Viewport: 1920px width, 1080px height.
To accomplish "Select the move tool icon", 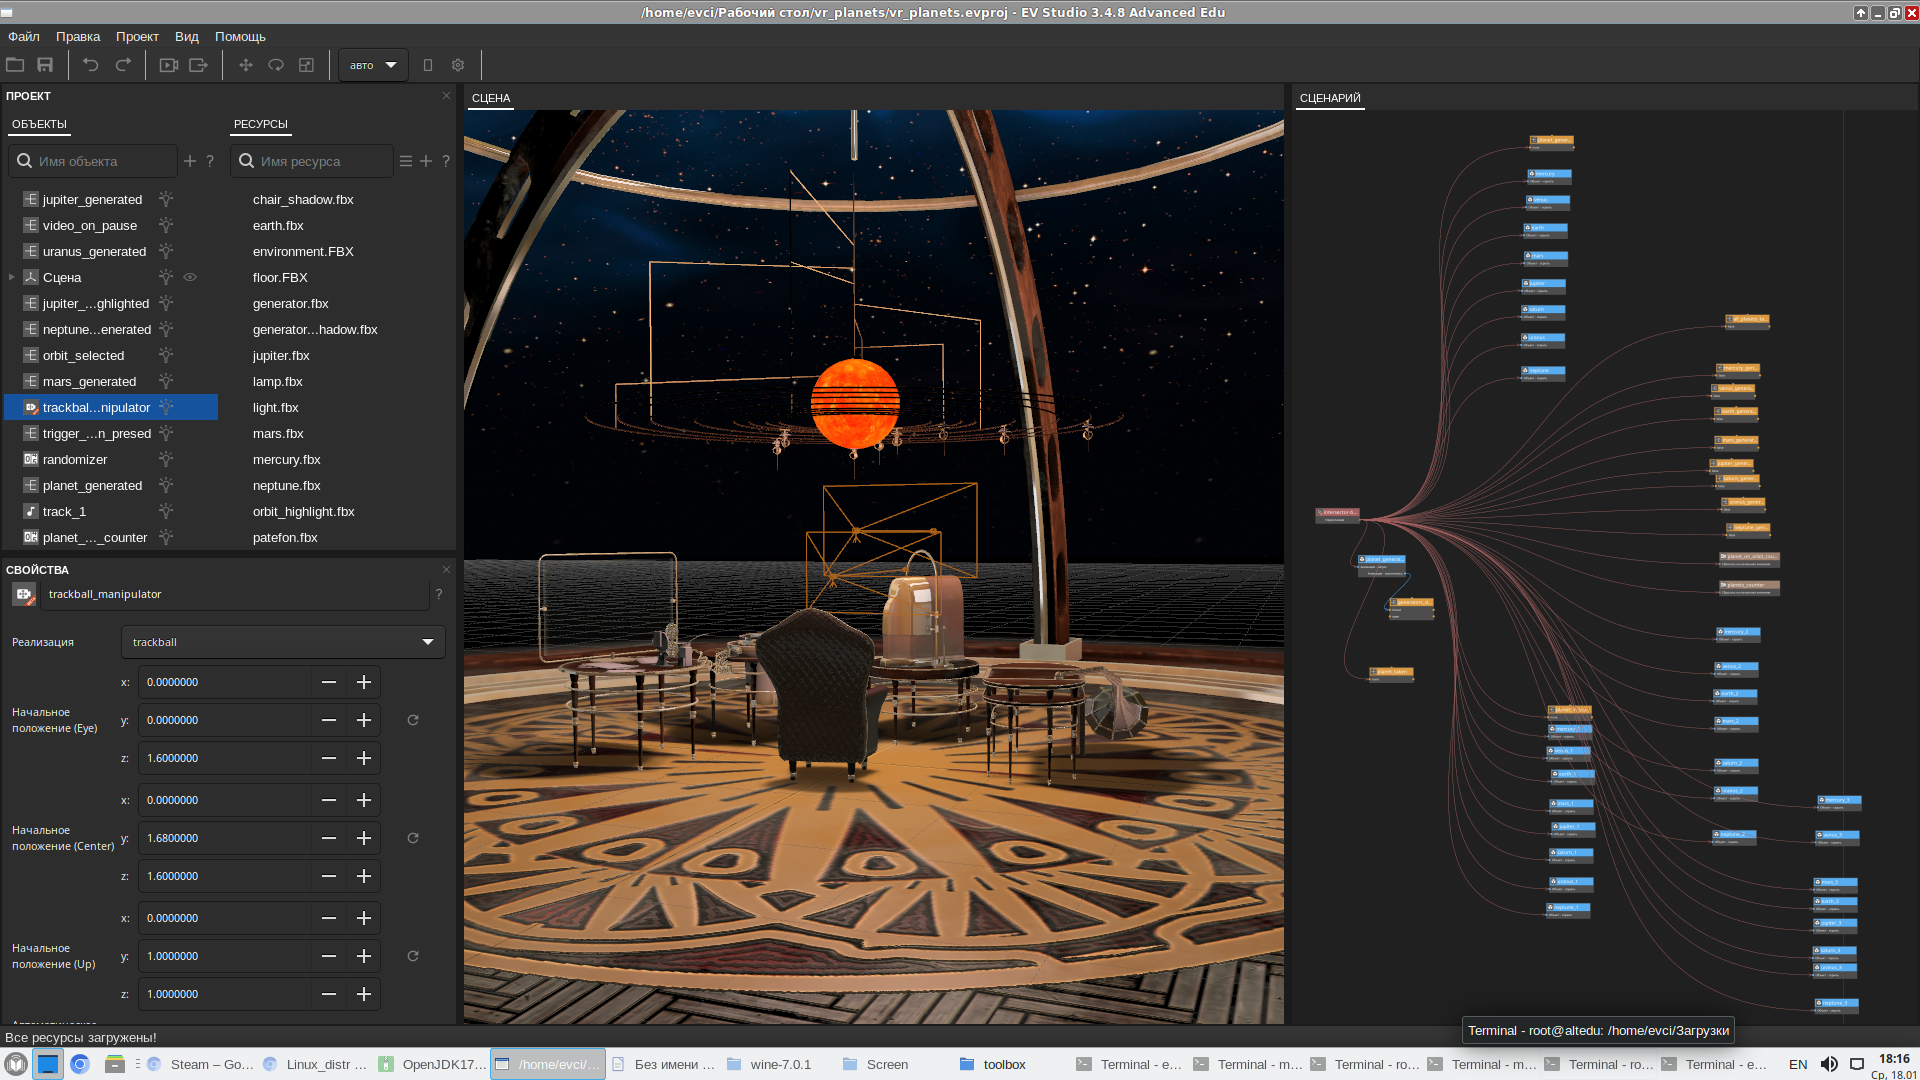I will tap(245, 65).
